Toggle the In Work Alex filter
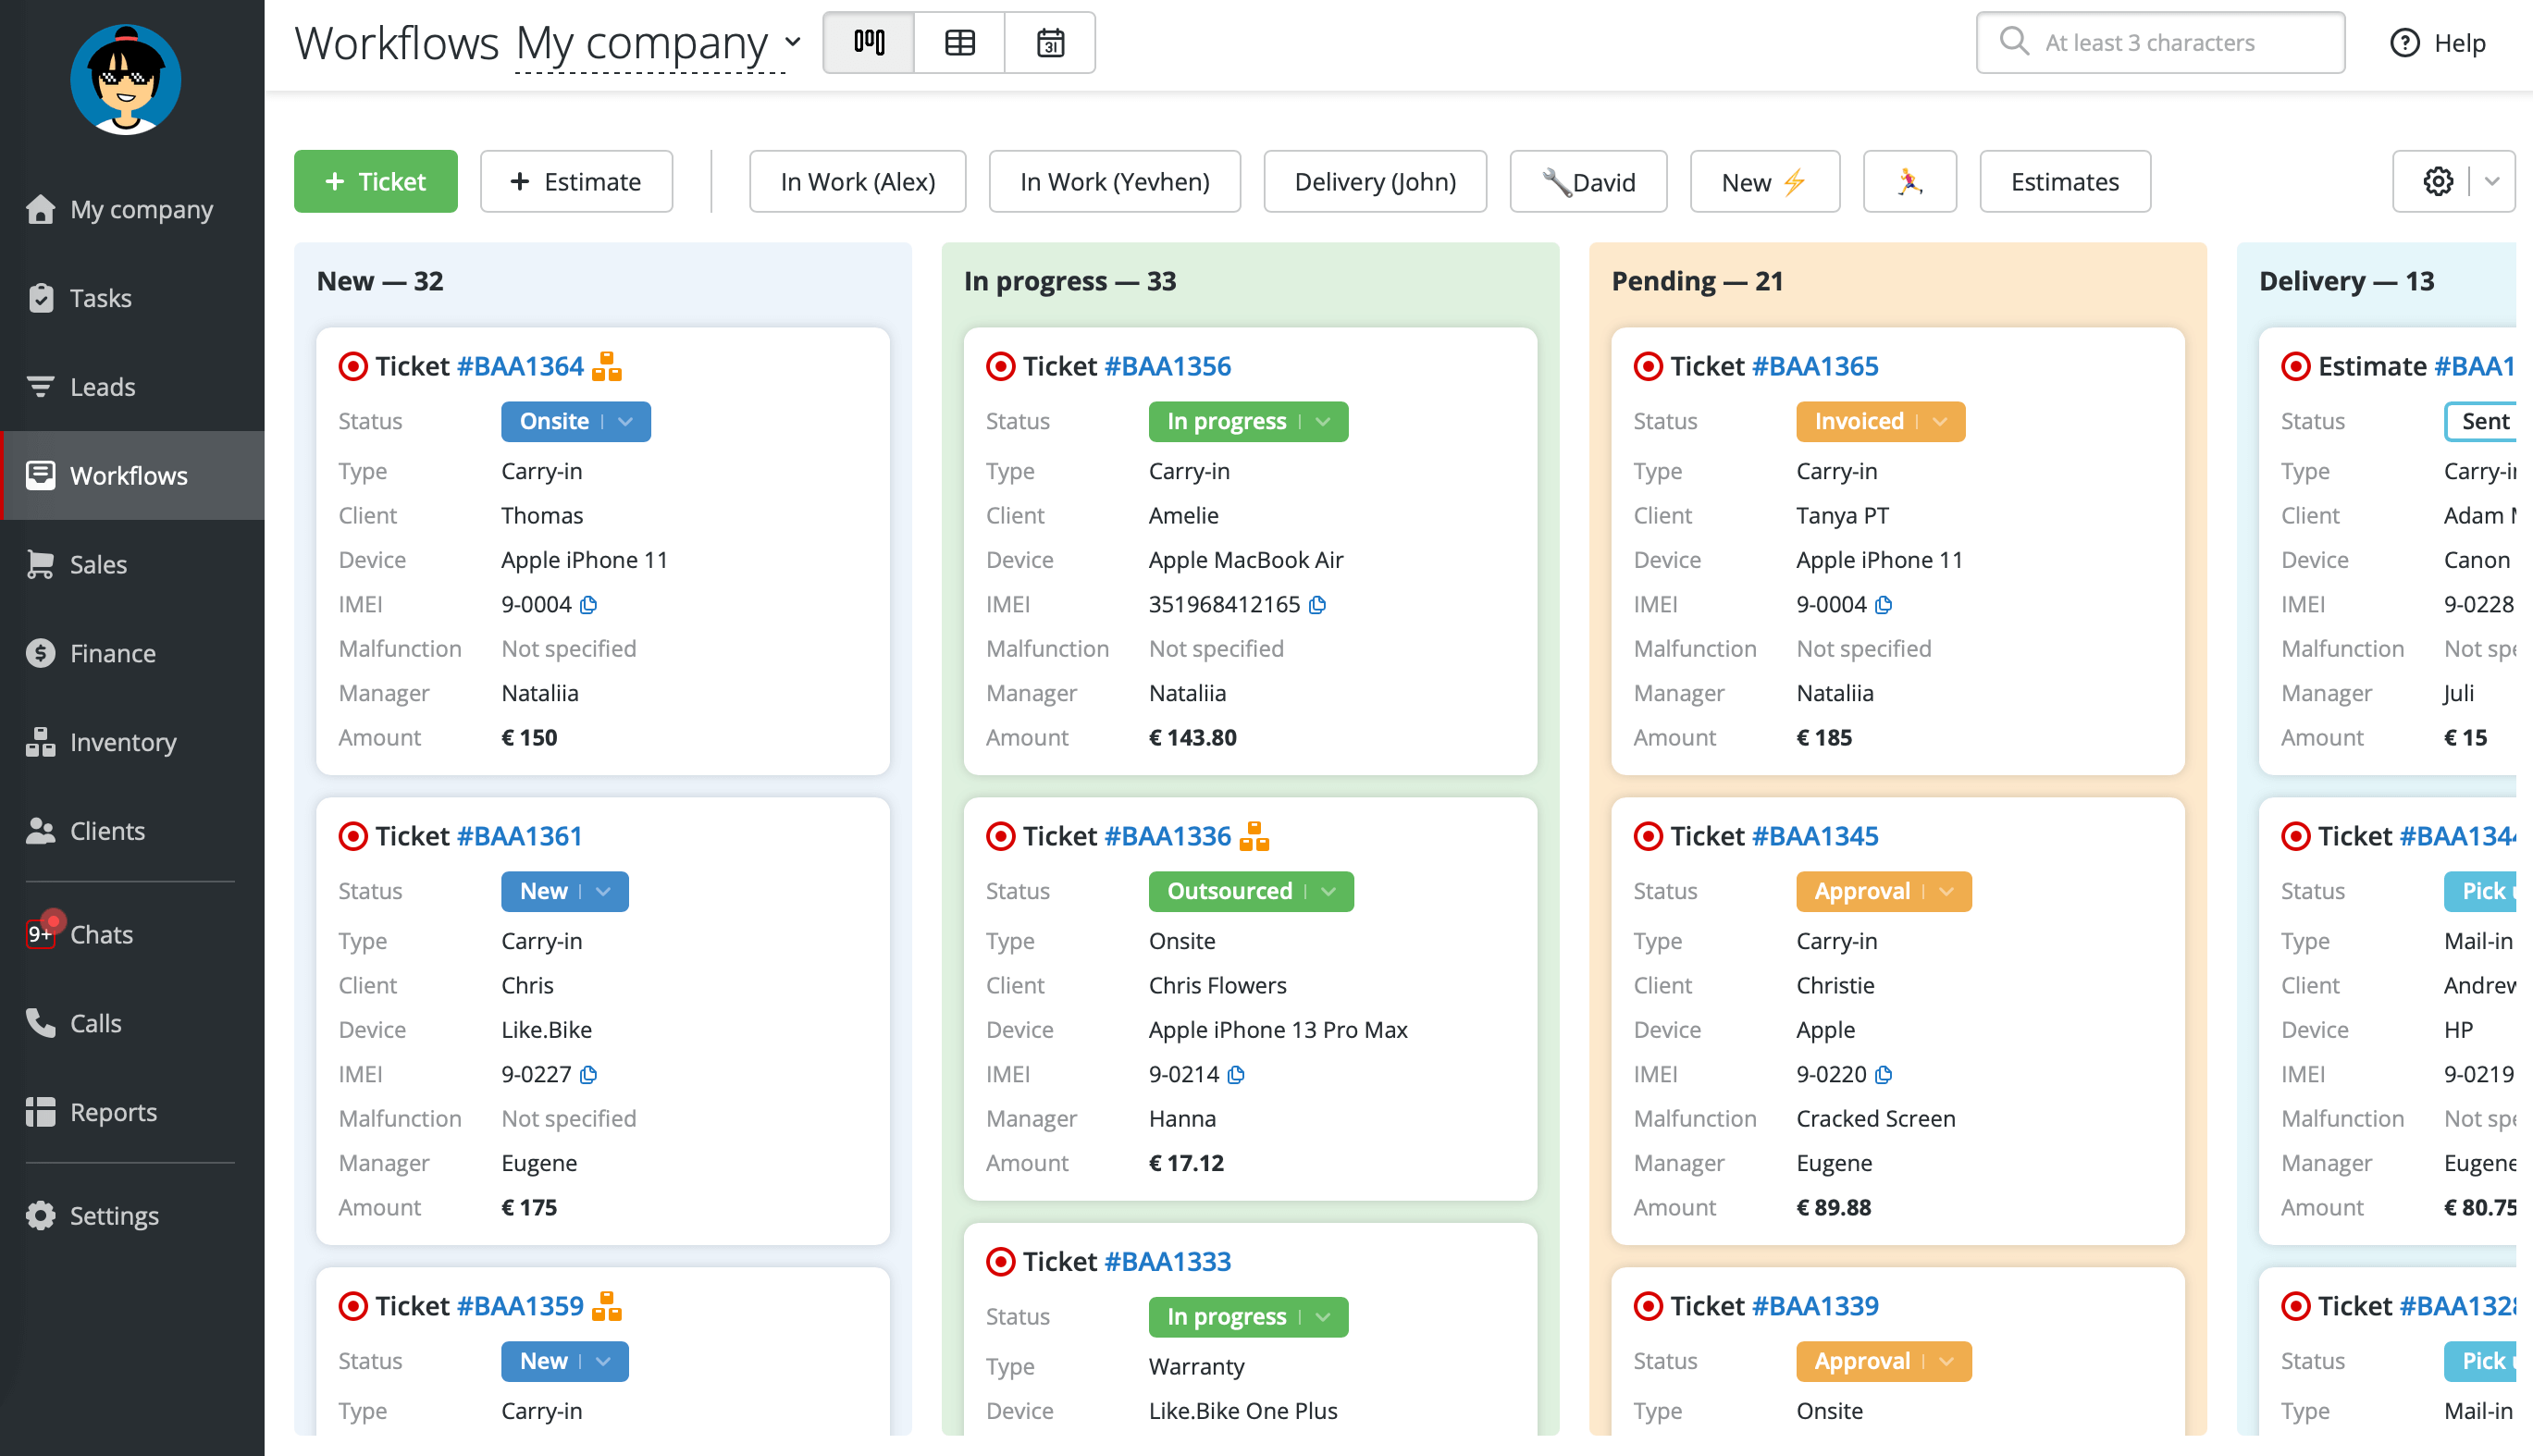Screen dimensions: 2533x1456 pyautogui.click(x=856, y=181)
